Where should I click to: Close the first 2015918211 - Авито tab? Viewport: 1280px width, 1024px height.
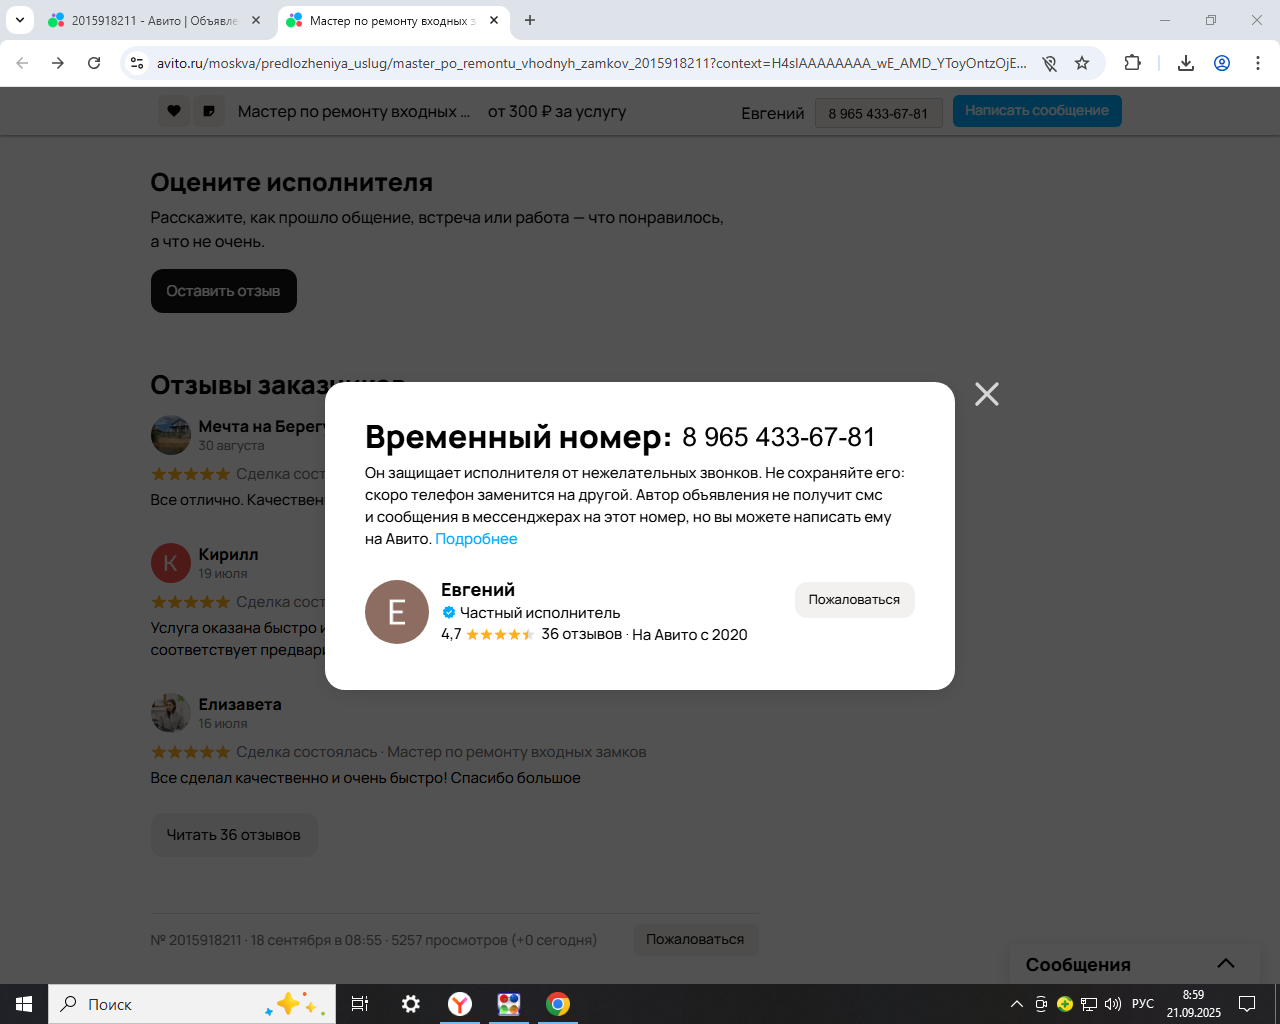255,20
